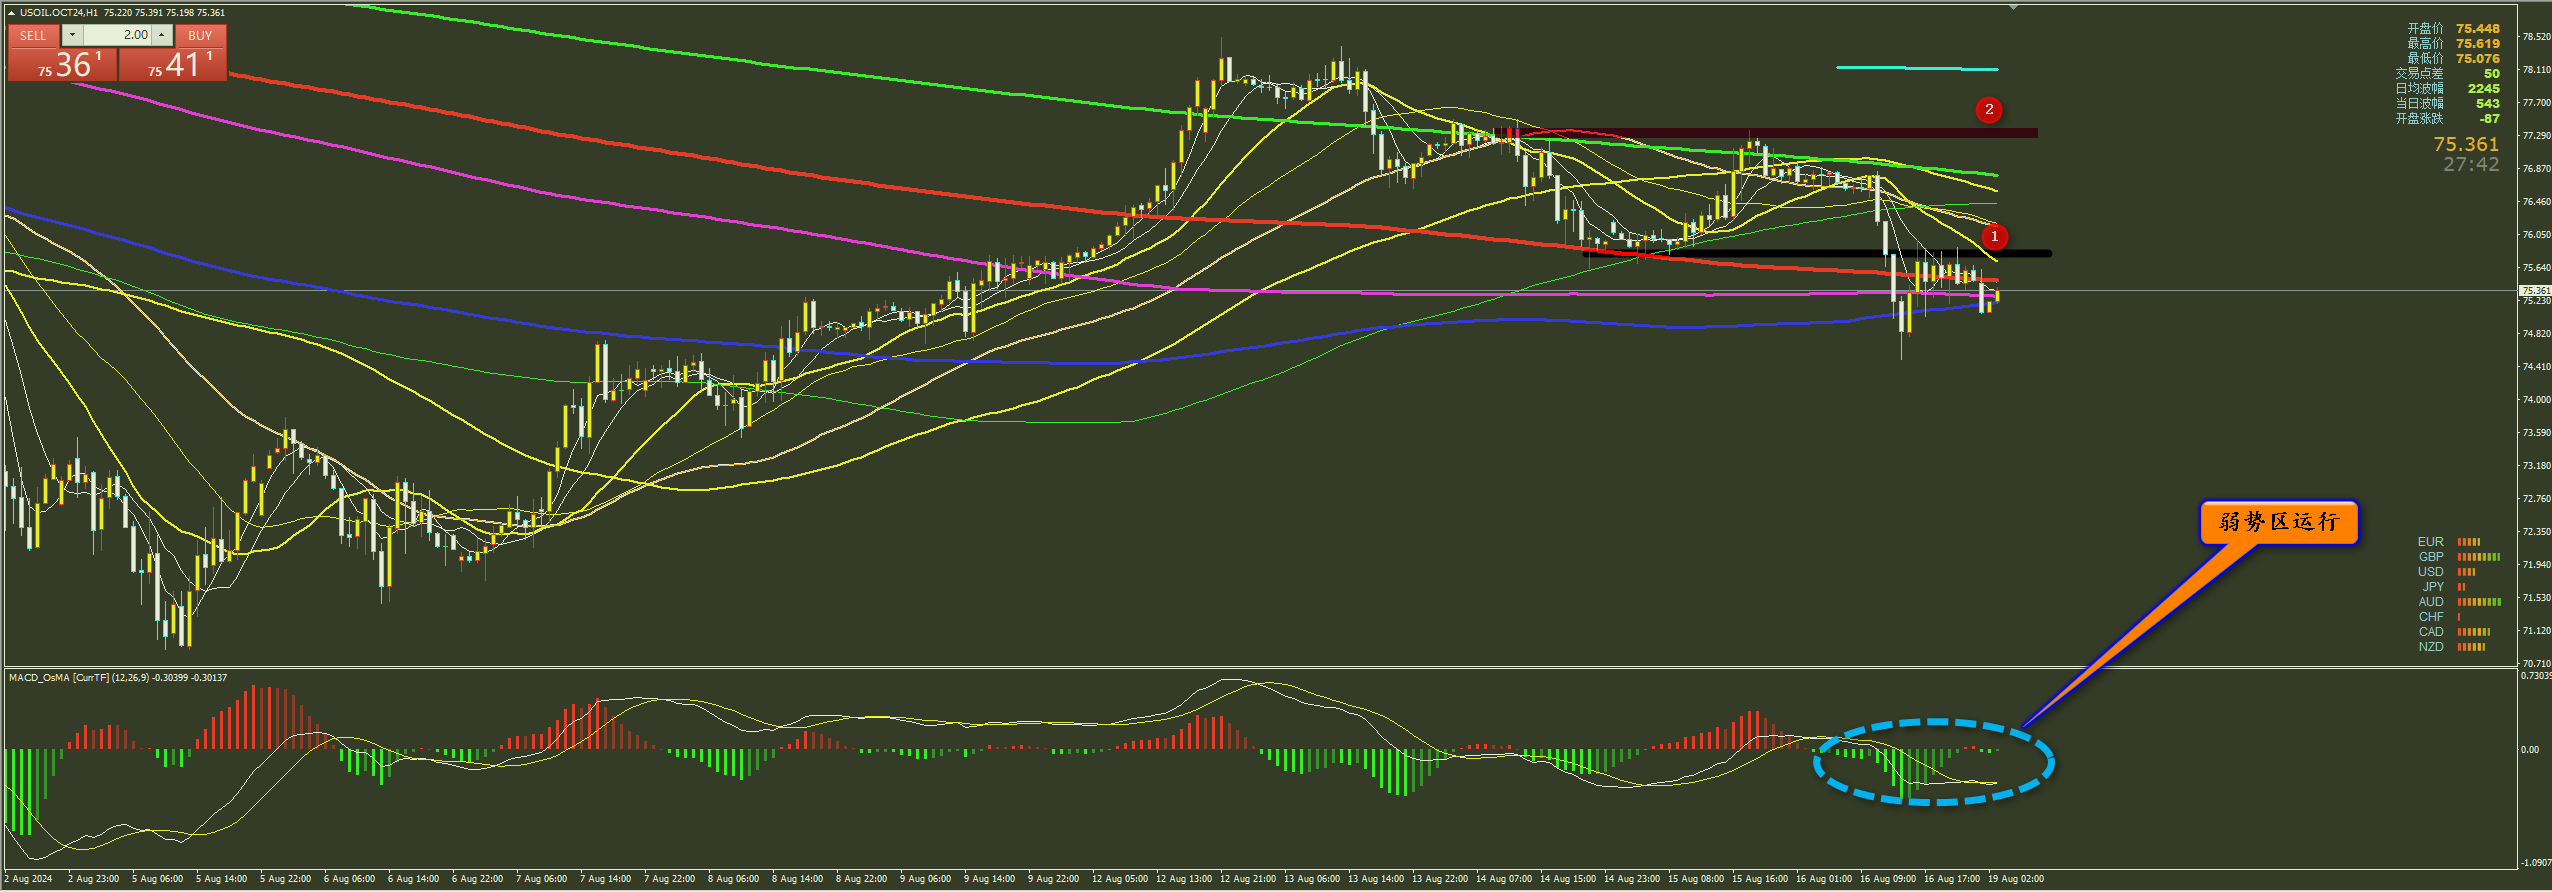Click the MACD_OsMA indicator label
The height and width of the screenshot is (892, 2552).
pos(118,678)
